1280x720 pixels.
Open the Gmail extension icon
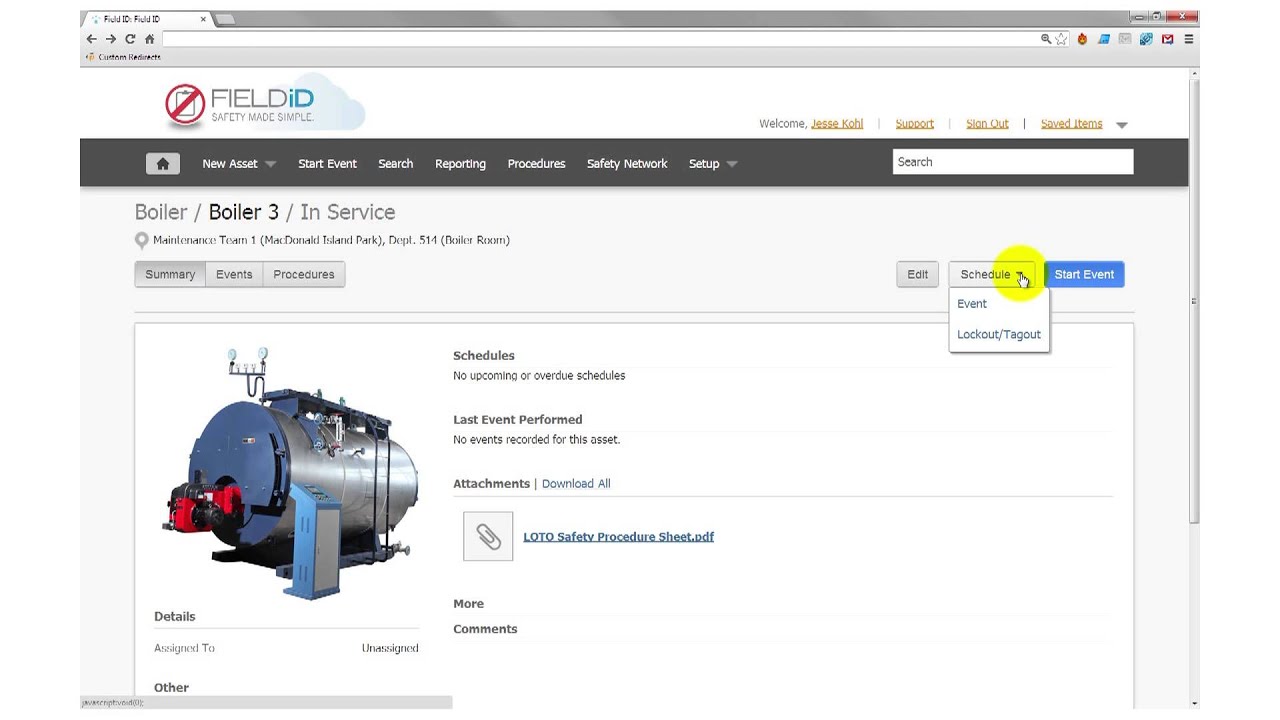pyautogui.click(x=1167, y=39)
